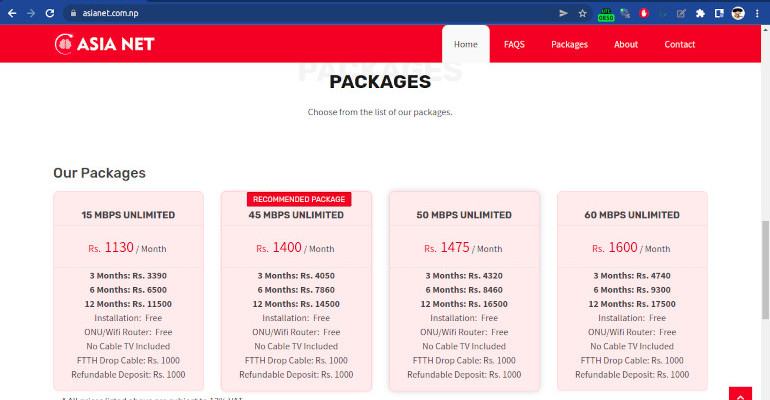Click '12 Months: Rs. 14500' text
770x400 pixels.
point(296,304)
